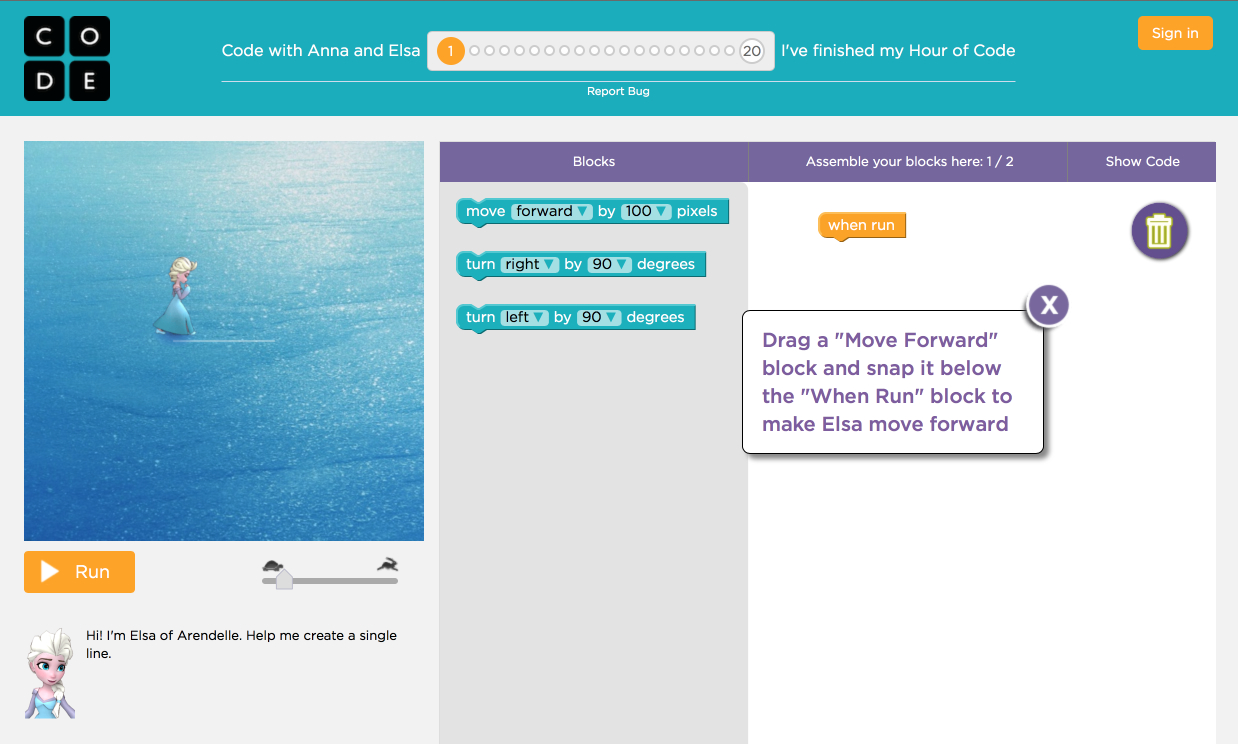Click the Sign in button
This screenshot has width=1238, height=744.
pos(1175,33)
